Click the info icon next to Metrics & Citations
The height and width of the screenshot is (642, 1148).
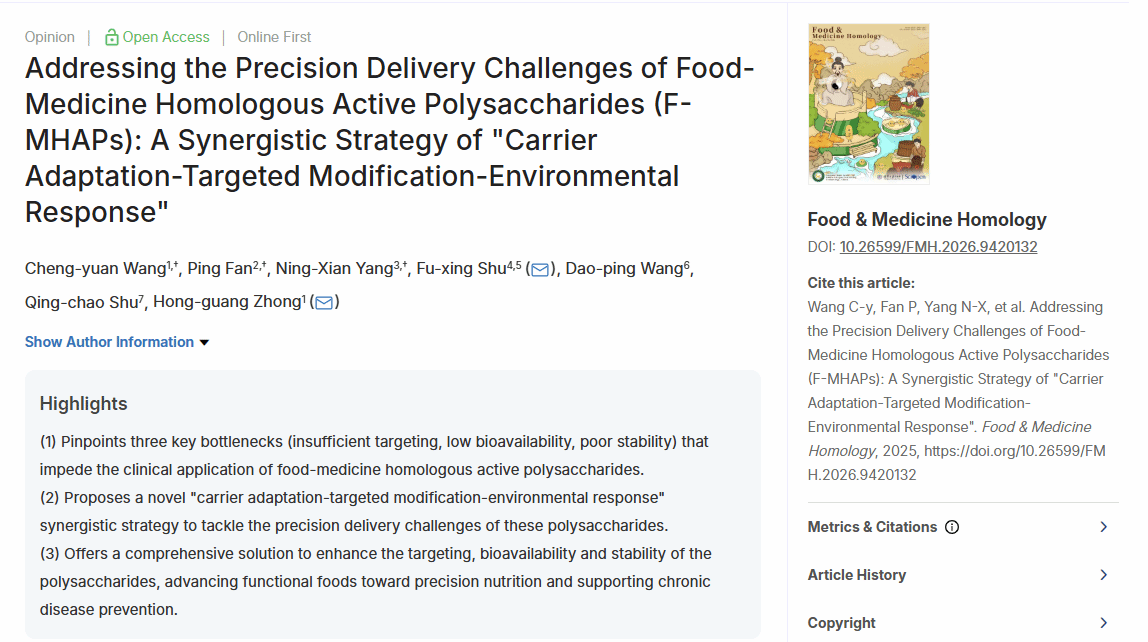click(x=952, y=527)
